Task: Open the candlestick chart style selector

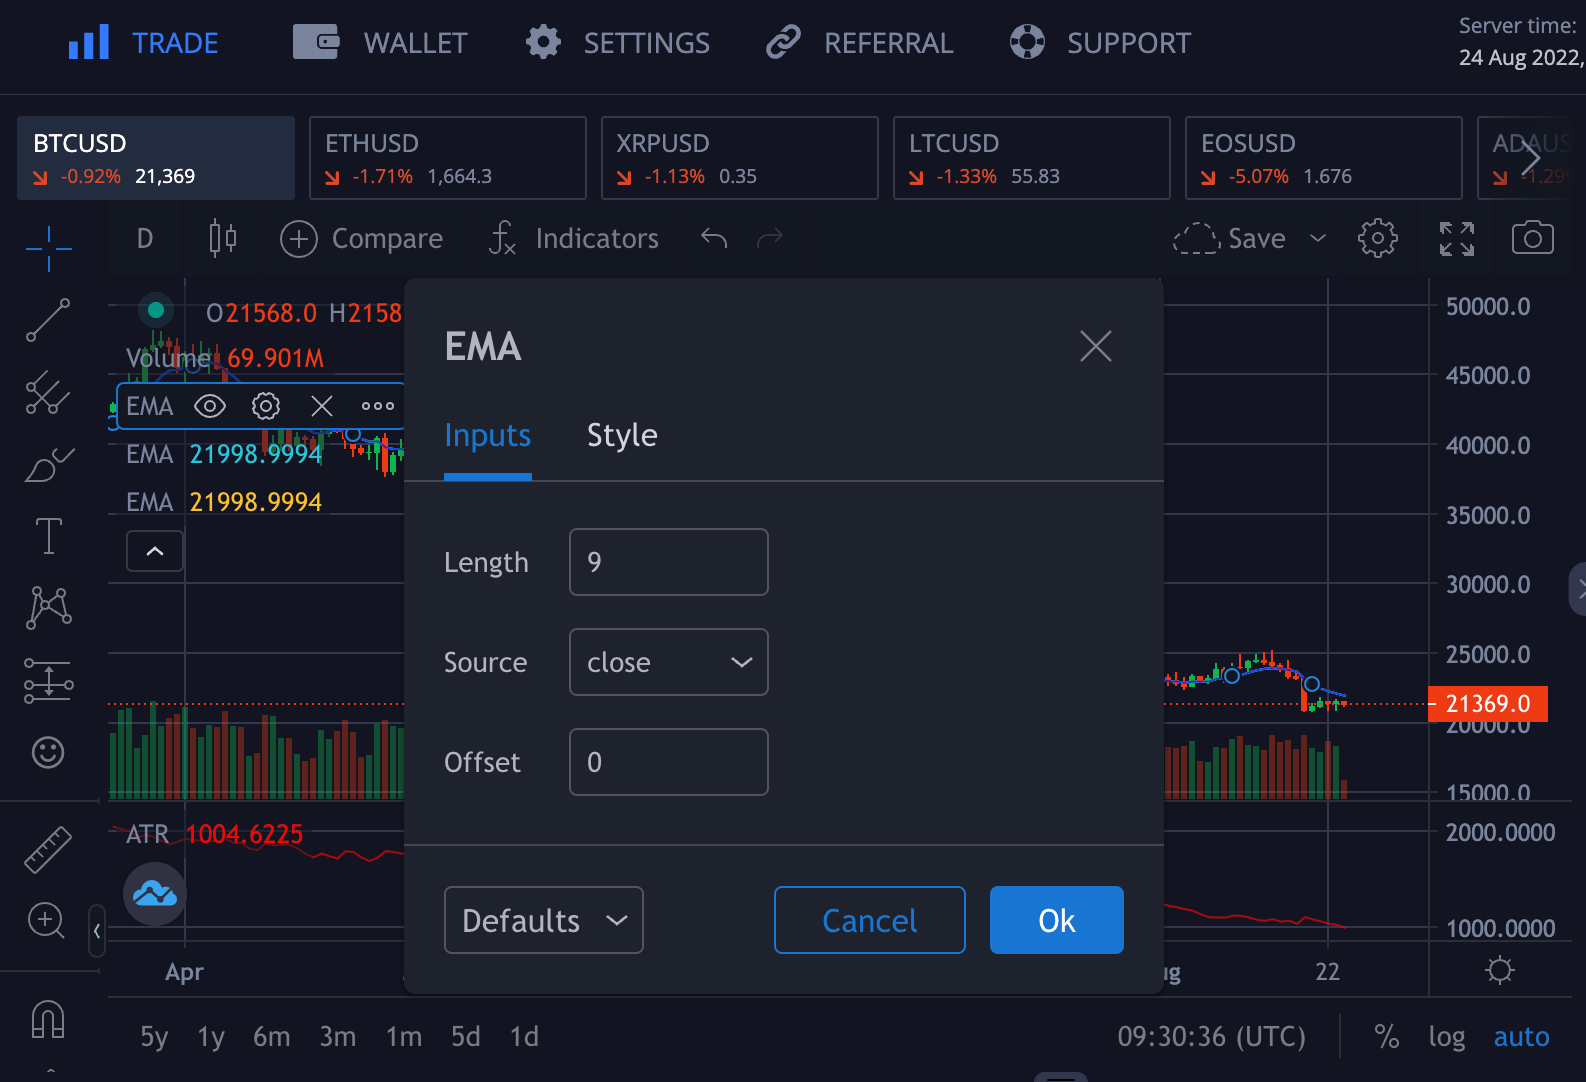Action: pos(223,238)
